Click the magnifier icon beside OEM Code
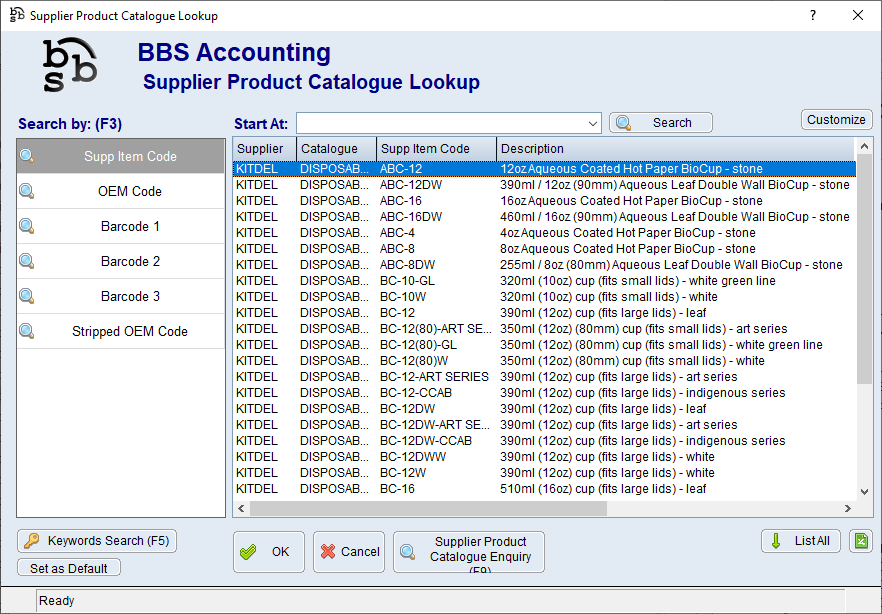This screenshot has height=614, width=882. pos(27,191)
